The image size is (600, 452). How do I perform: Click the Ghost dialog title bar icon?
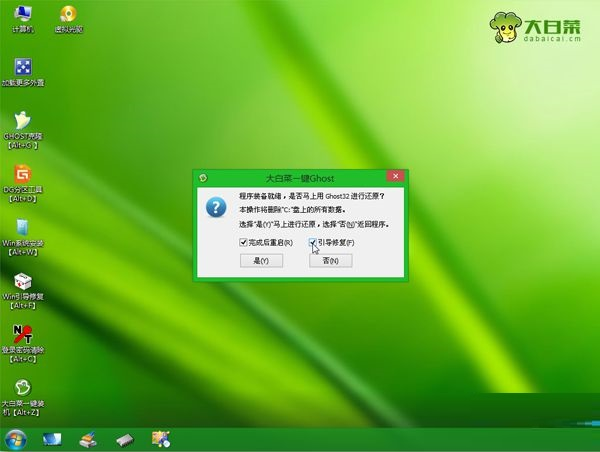pos(203,177)
